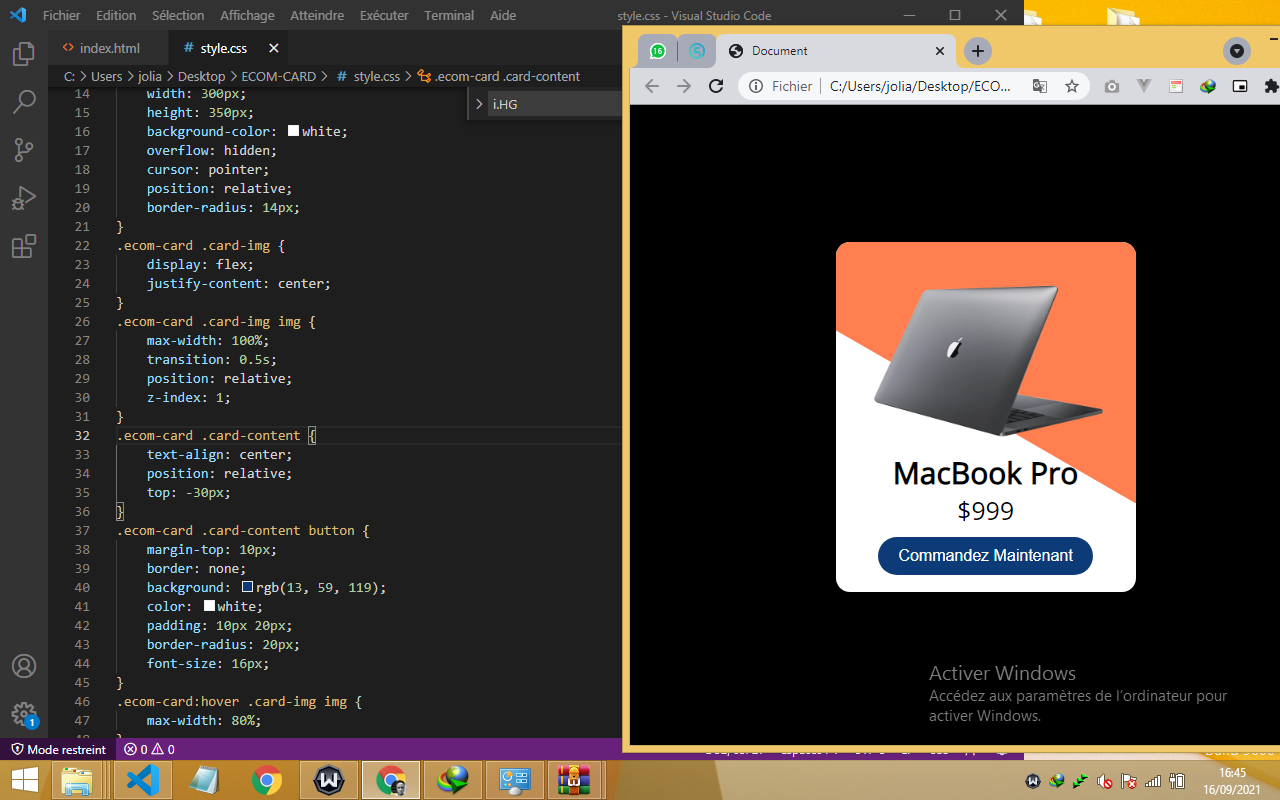
Task: Open the errors and warnings status indicator
Action: pyautogui.click(x=149, y=749)
